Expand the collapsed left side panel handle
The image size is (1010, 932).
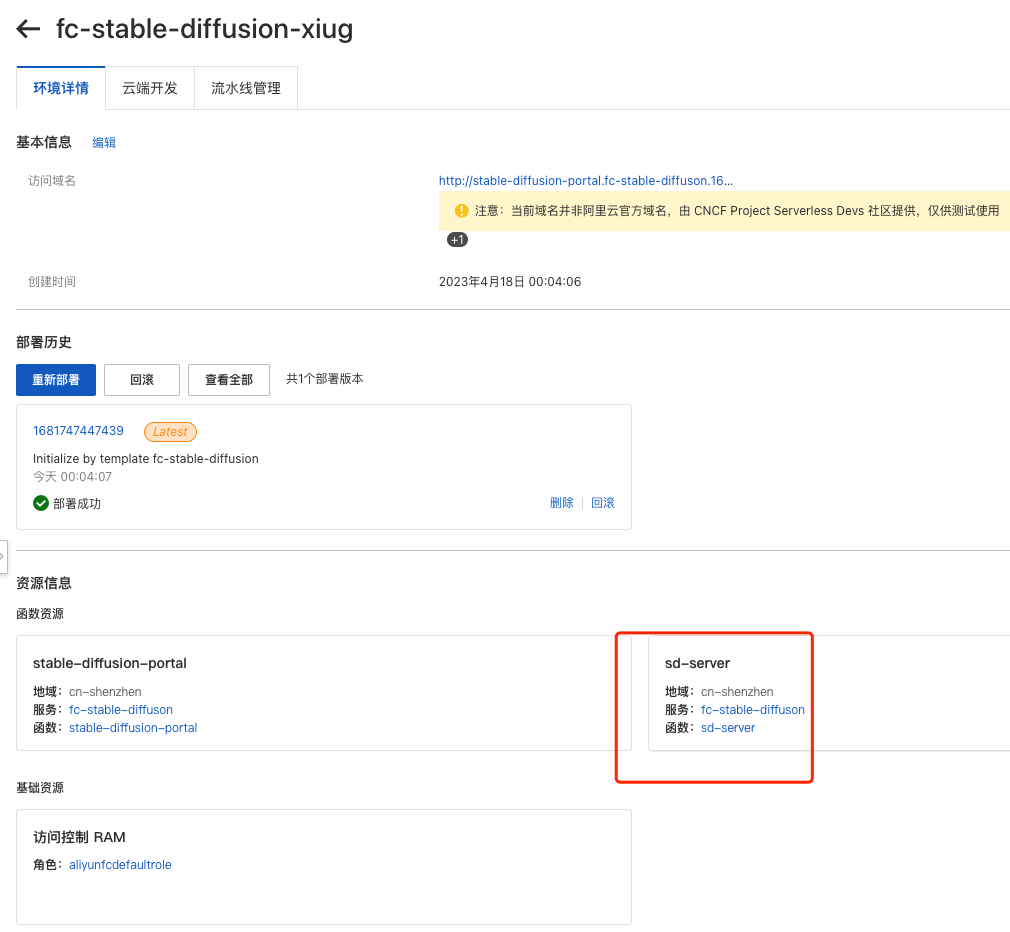coord(3,556)
